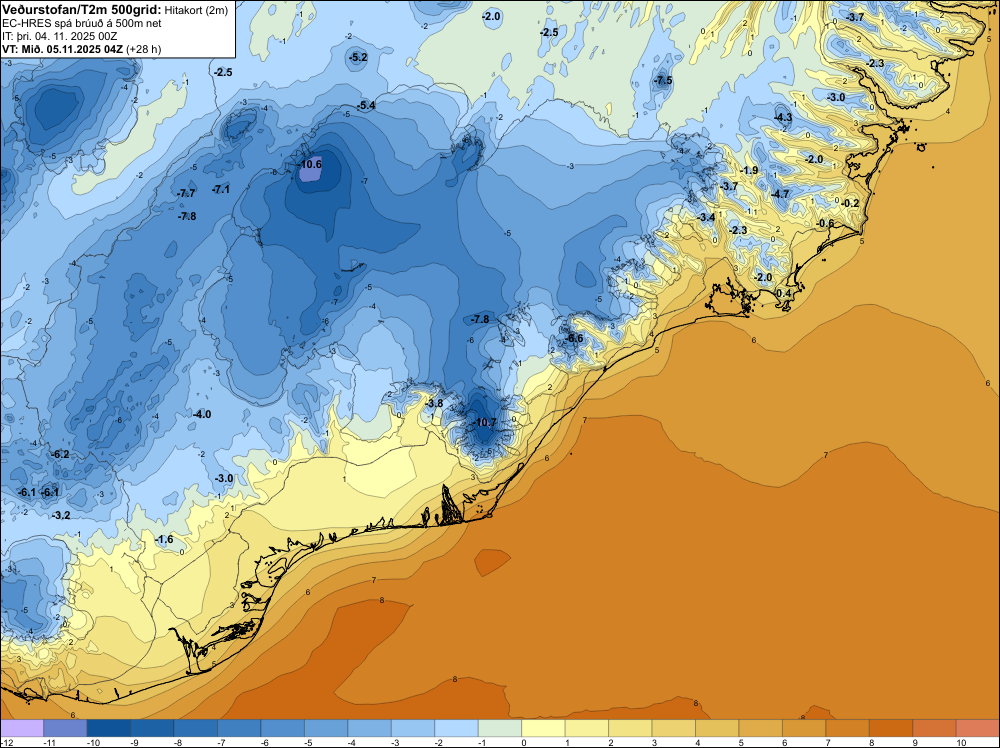This screenshot has height=748, width=1000.
Task: Click the -6.6 temperature label
Action: pyautogui.click(x=575, y=338)
